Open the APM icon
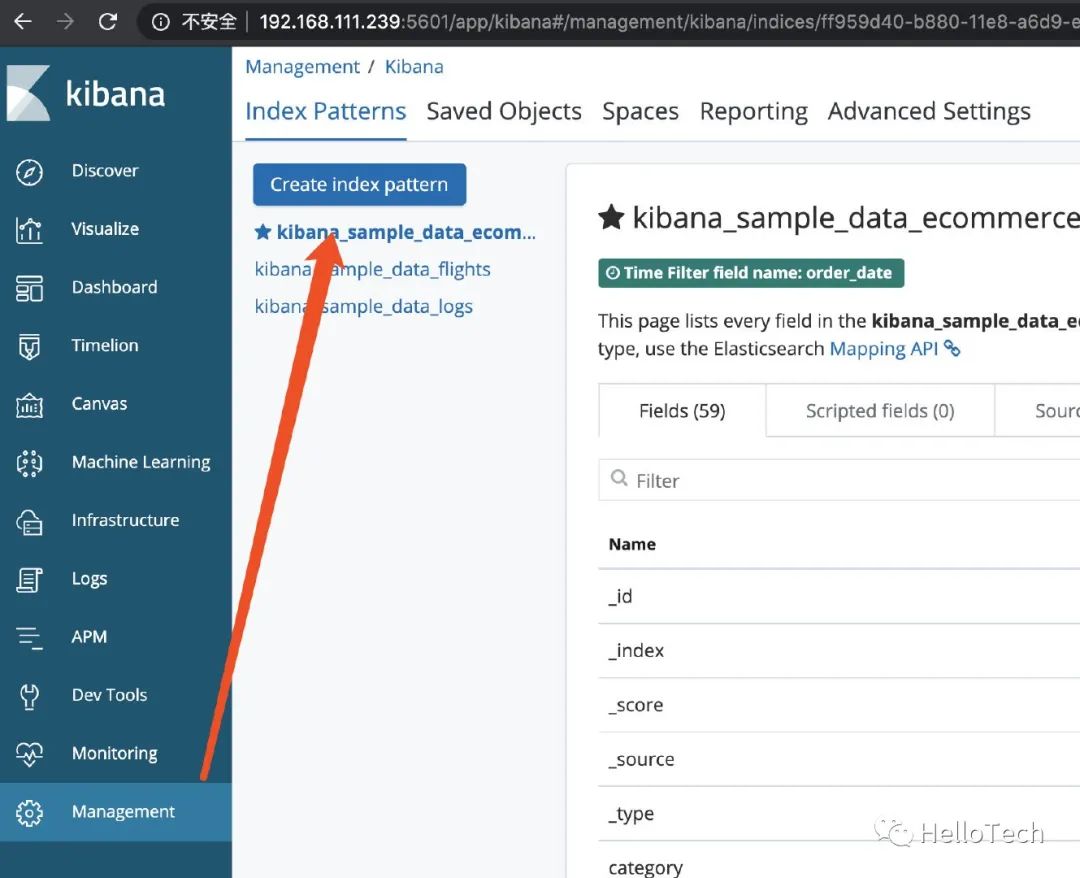 [30, 637]
